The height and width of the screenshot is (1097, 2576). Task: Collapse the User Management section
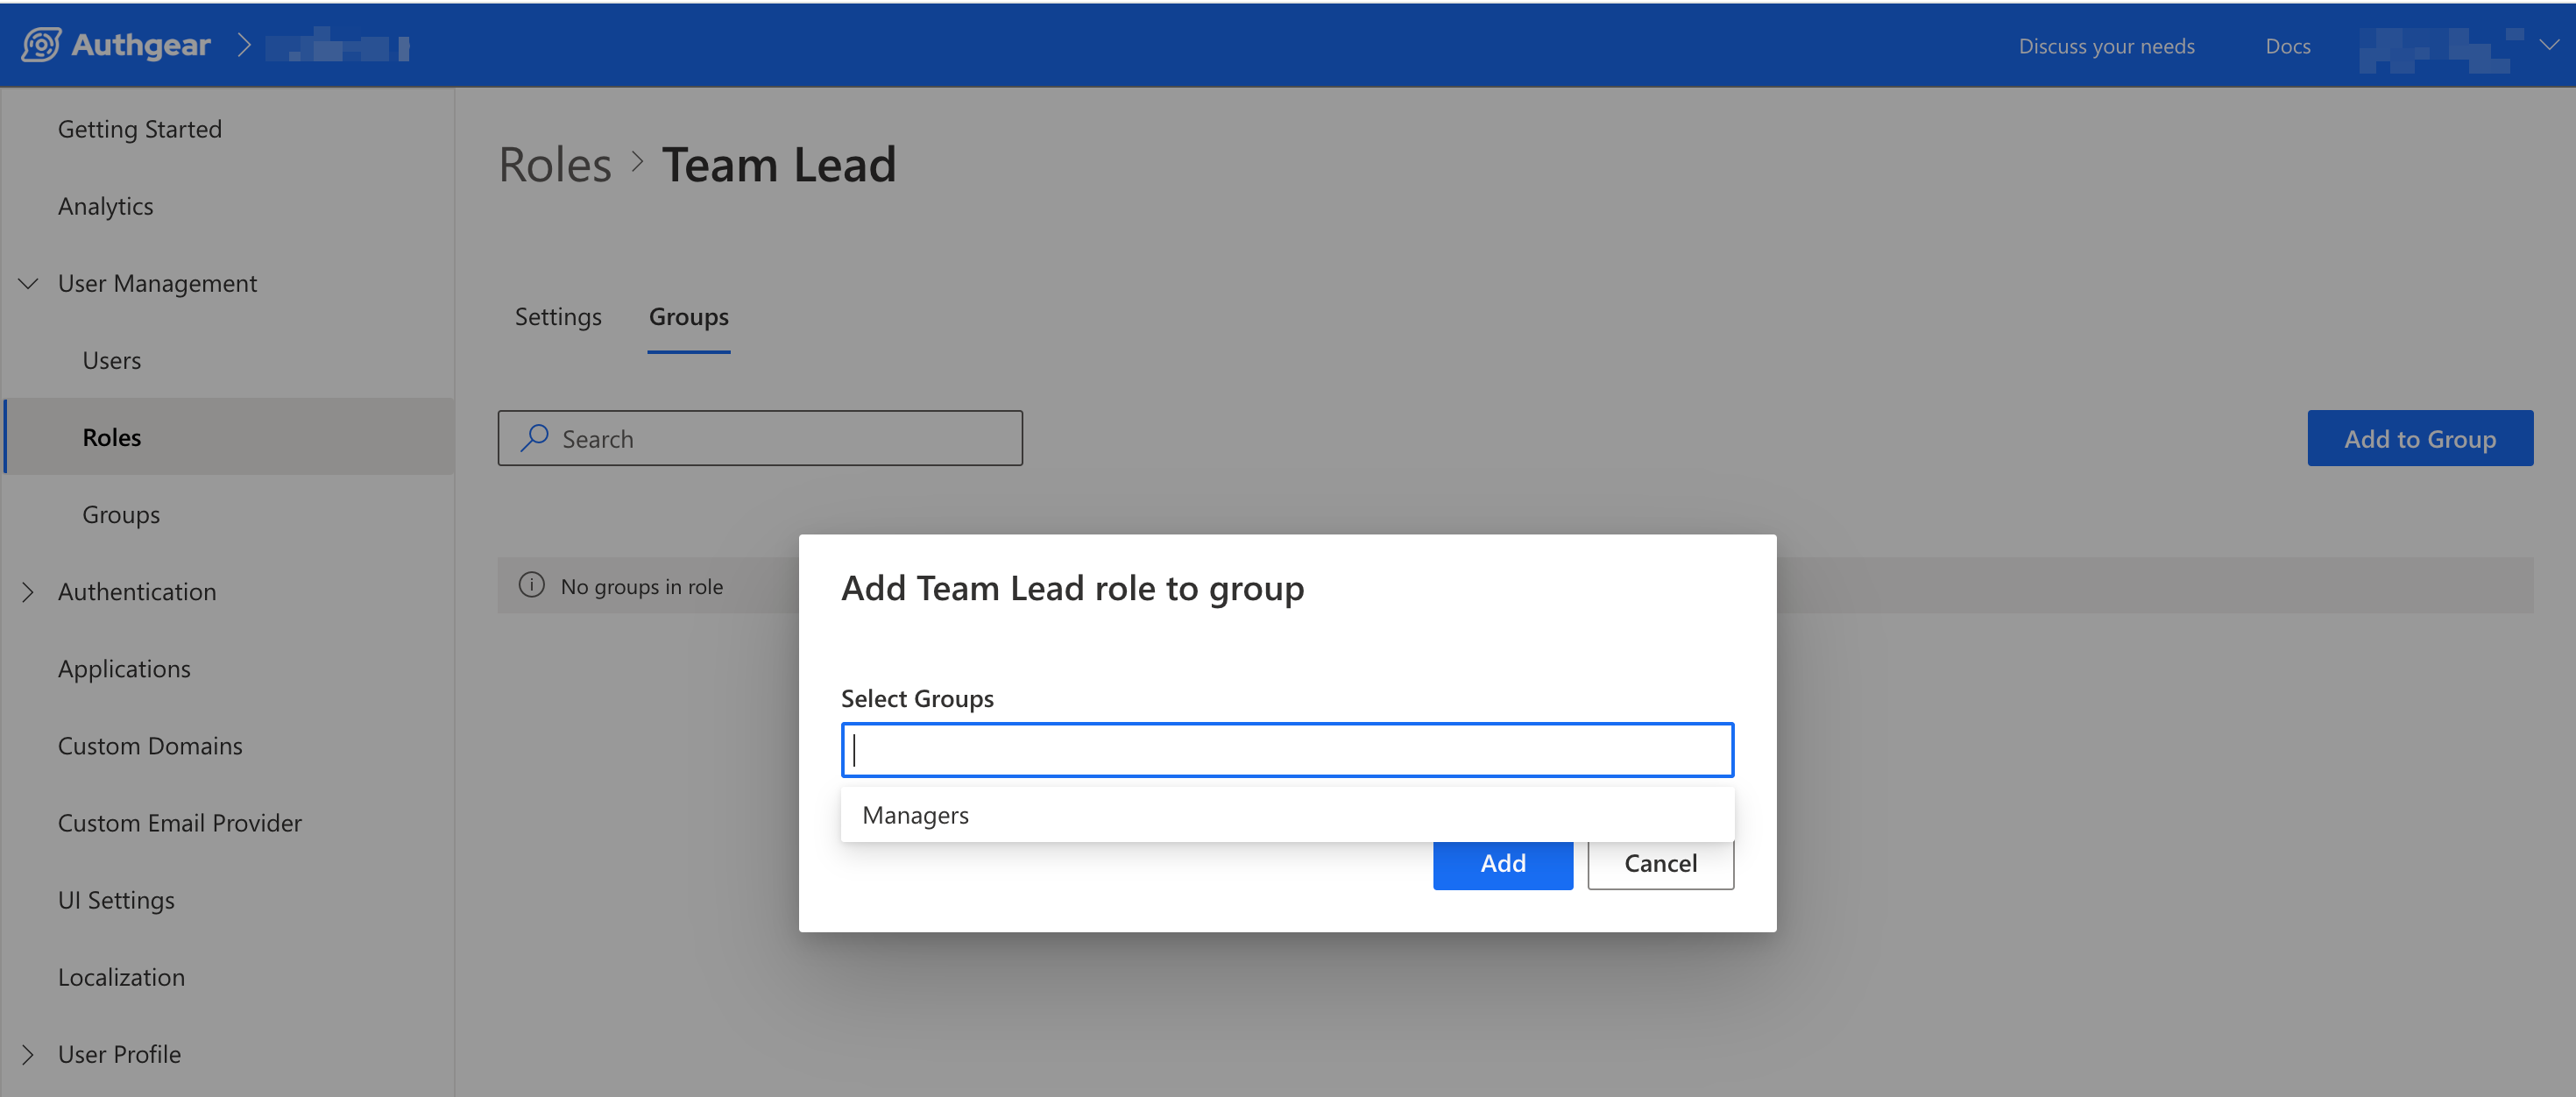[28, 284]
